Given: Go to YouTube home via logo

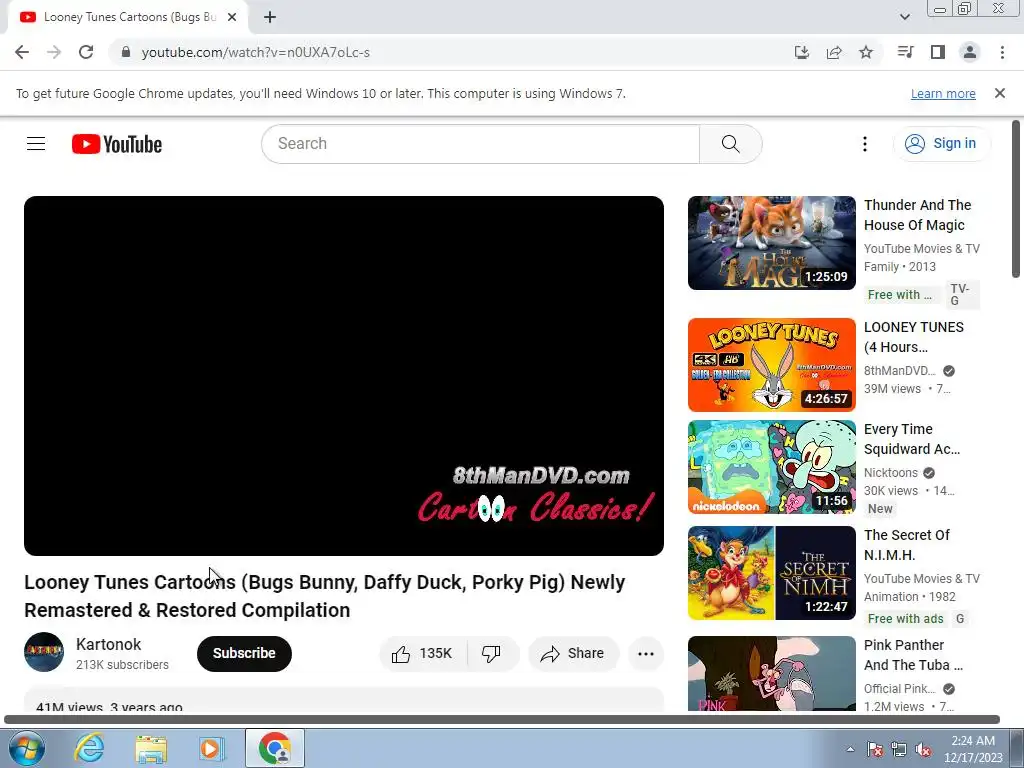Looking at the screenshot, I should [117, 144].
